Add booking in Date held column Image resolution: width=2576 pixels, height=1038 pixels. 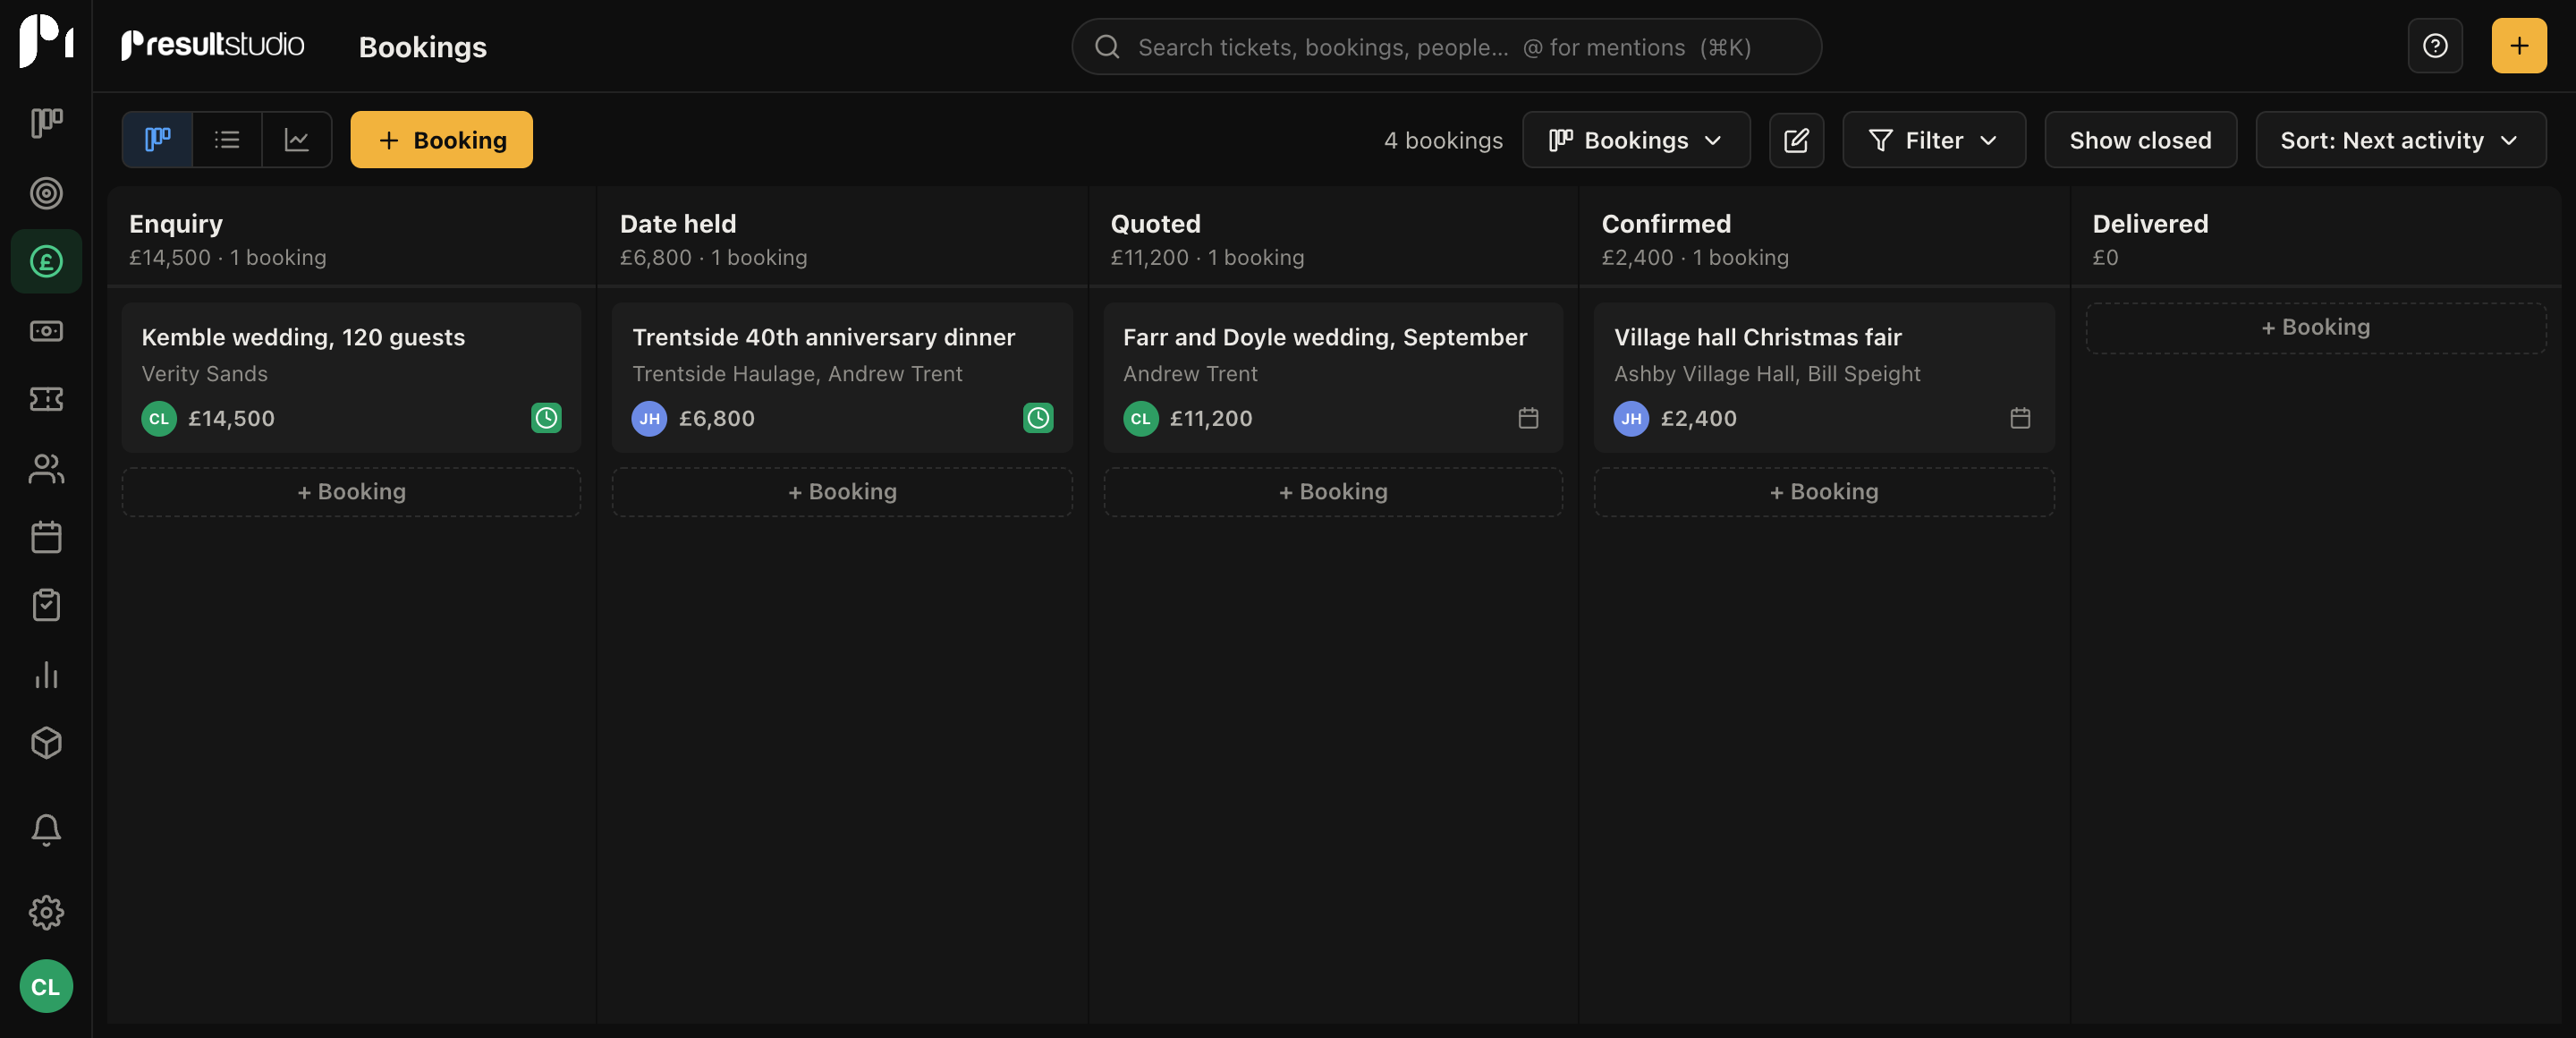[842, 492]
